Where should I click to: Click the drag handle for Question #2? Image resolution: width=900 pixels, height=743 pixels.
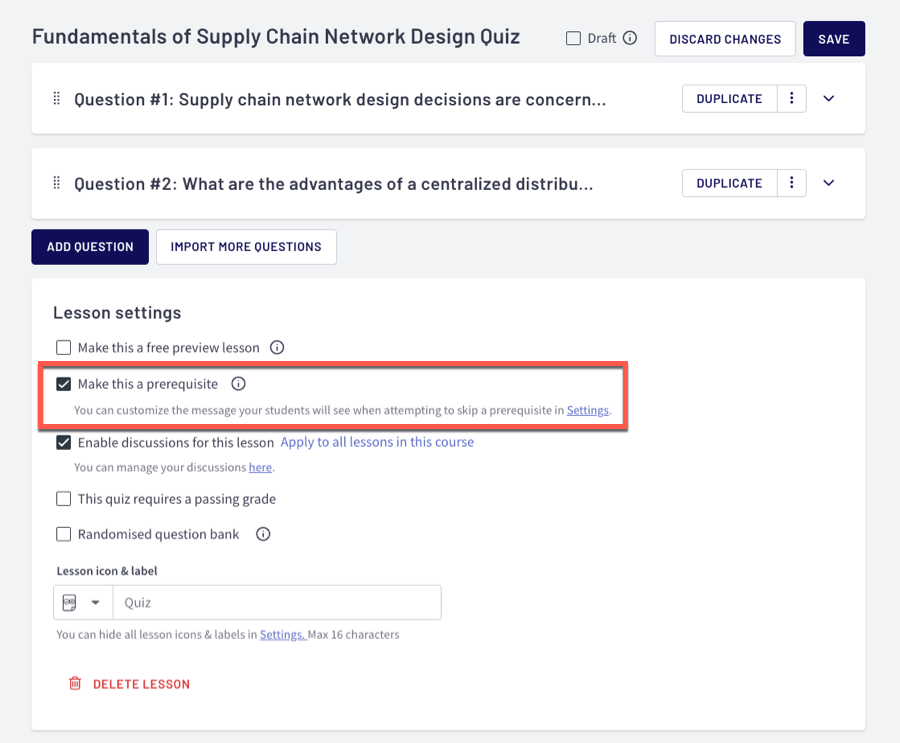coord(57,184)
